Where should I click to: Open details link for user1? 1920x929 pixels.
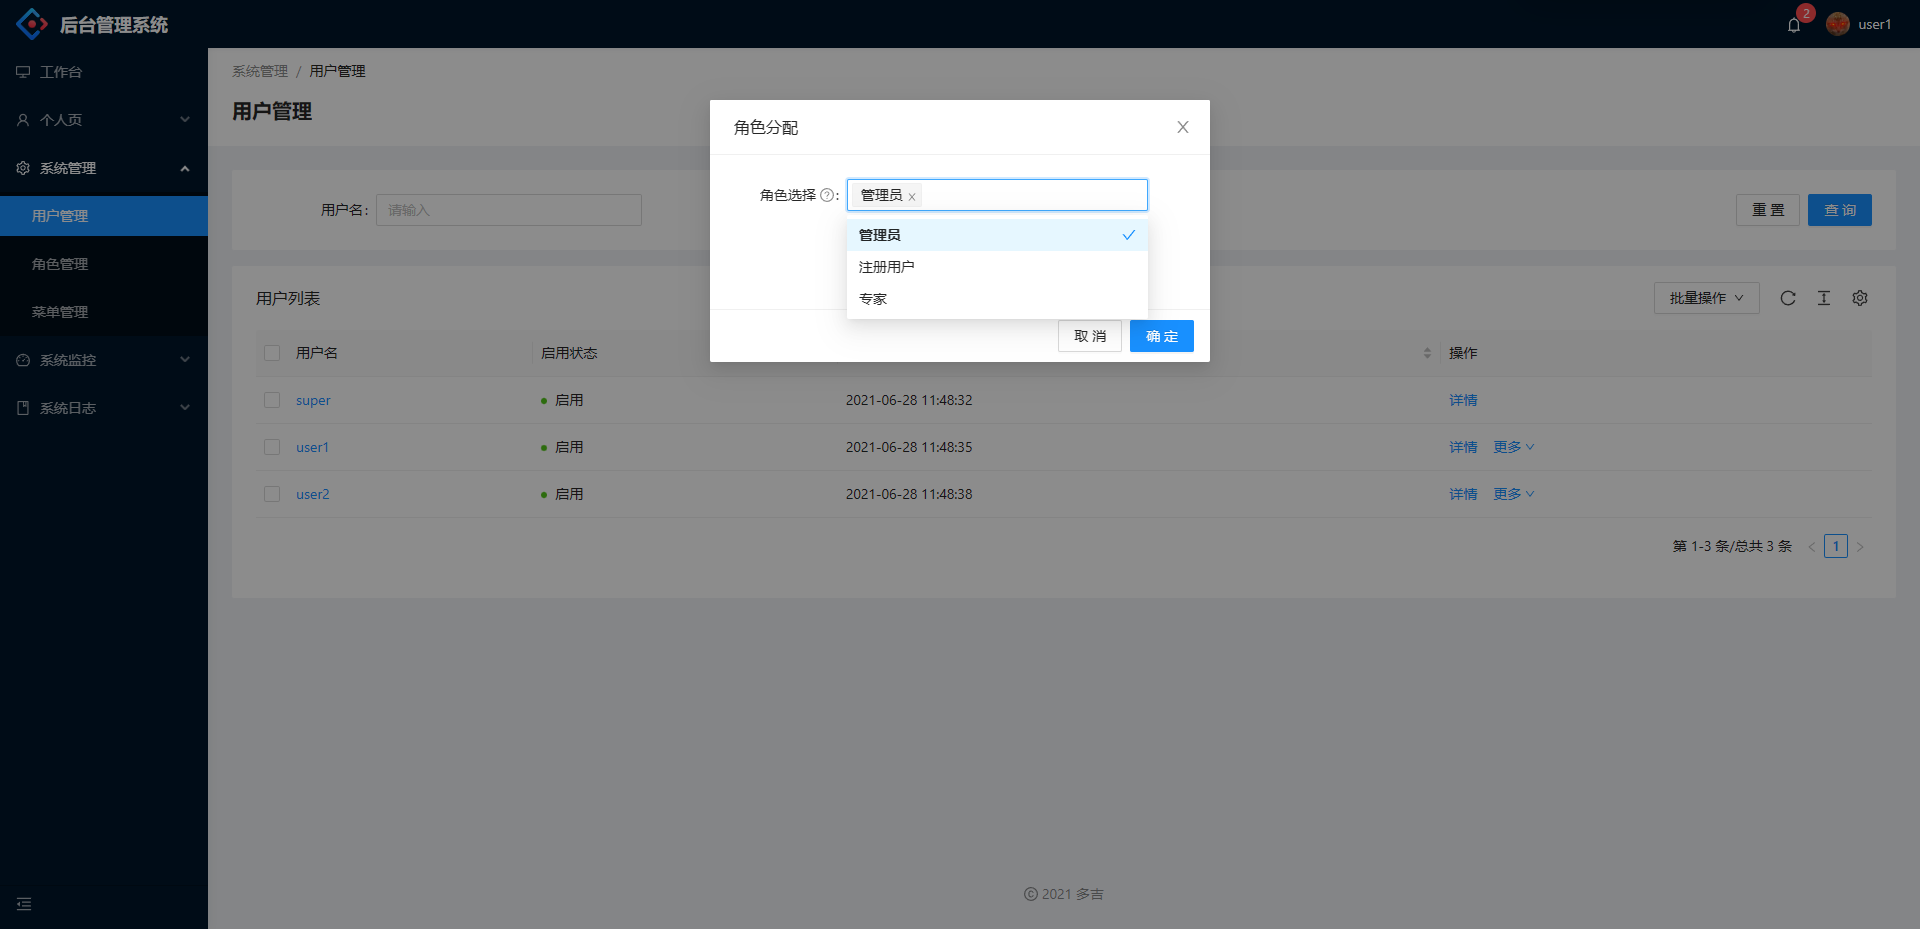pyautogui.click(x=1462, y=447)
